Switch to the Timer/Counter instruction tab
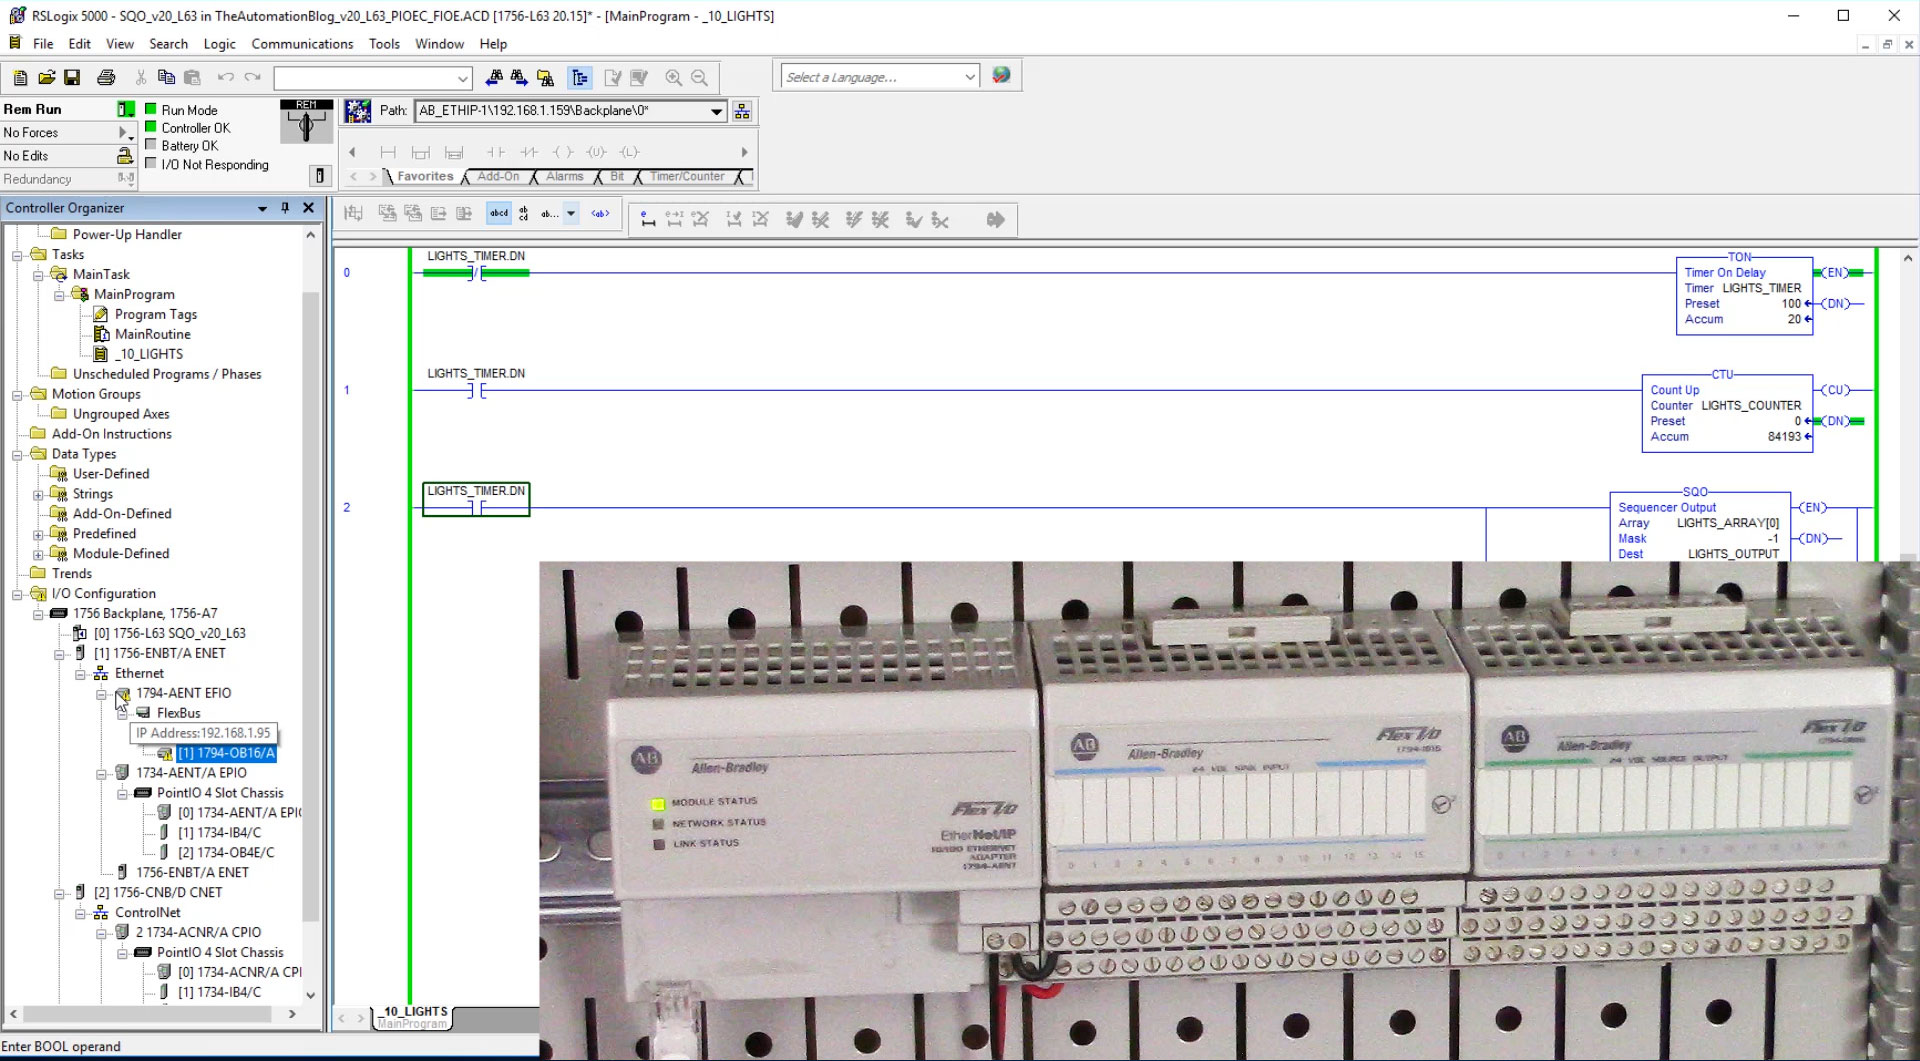Viewport: 1920px width, 1061px height. [686, 177]
